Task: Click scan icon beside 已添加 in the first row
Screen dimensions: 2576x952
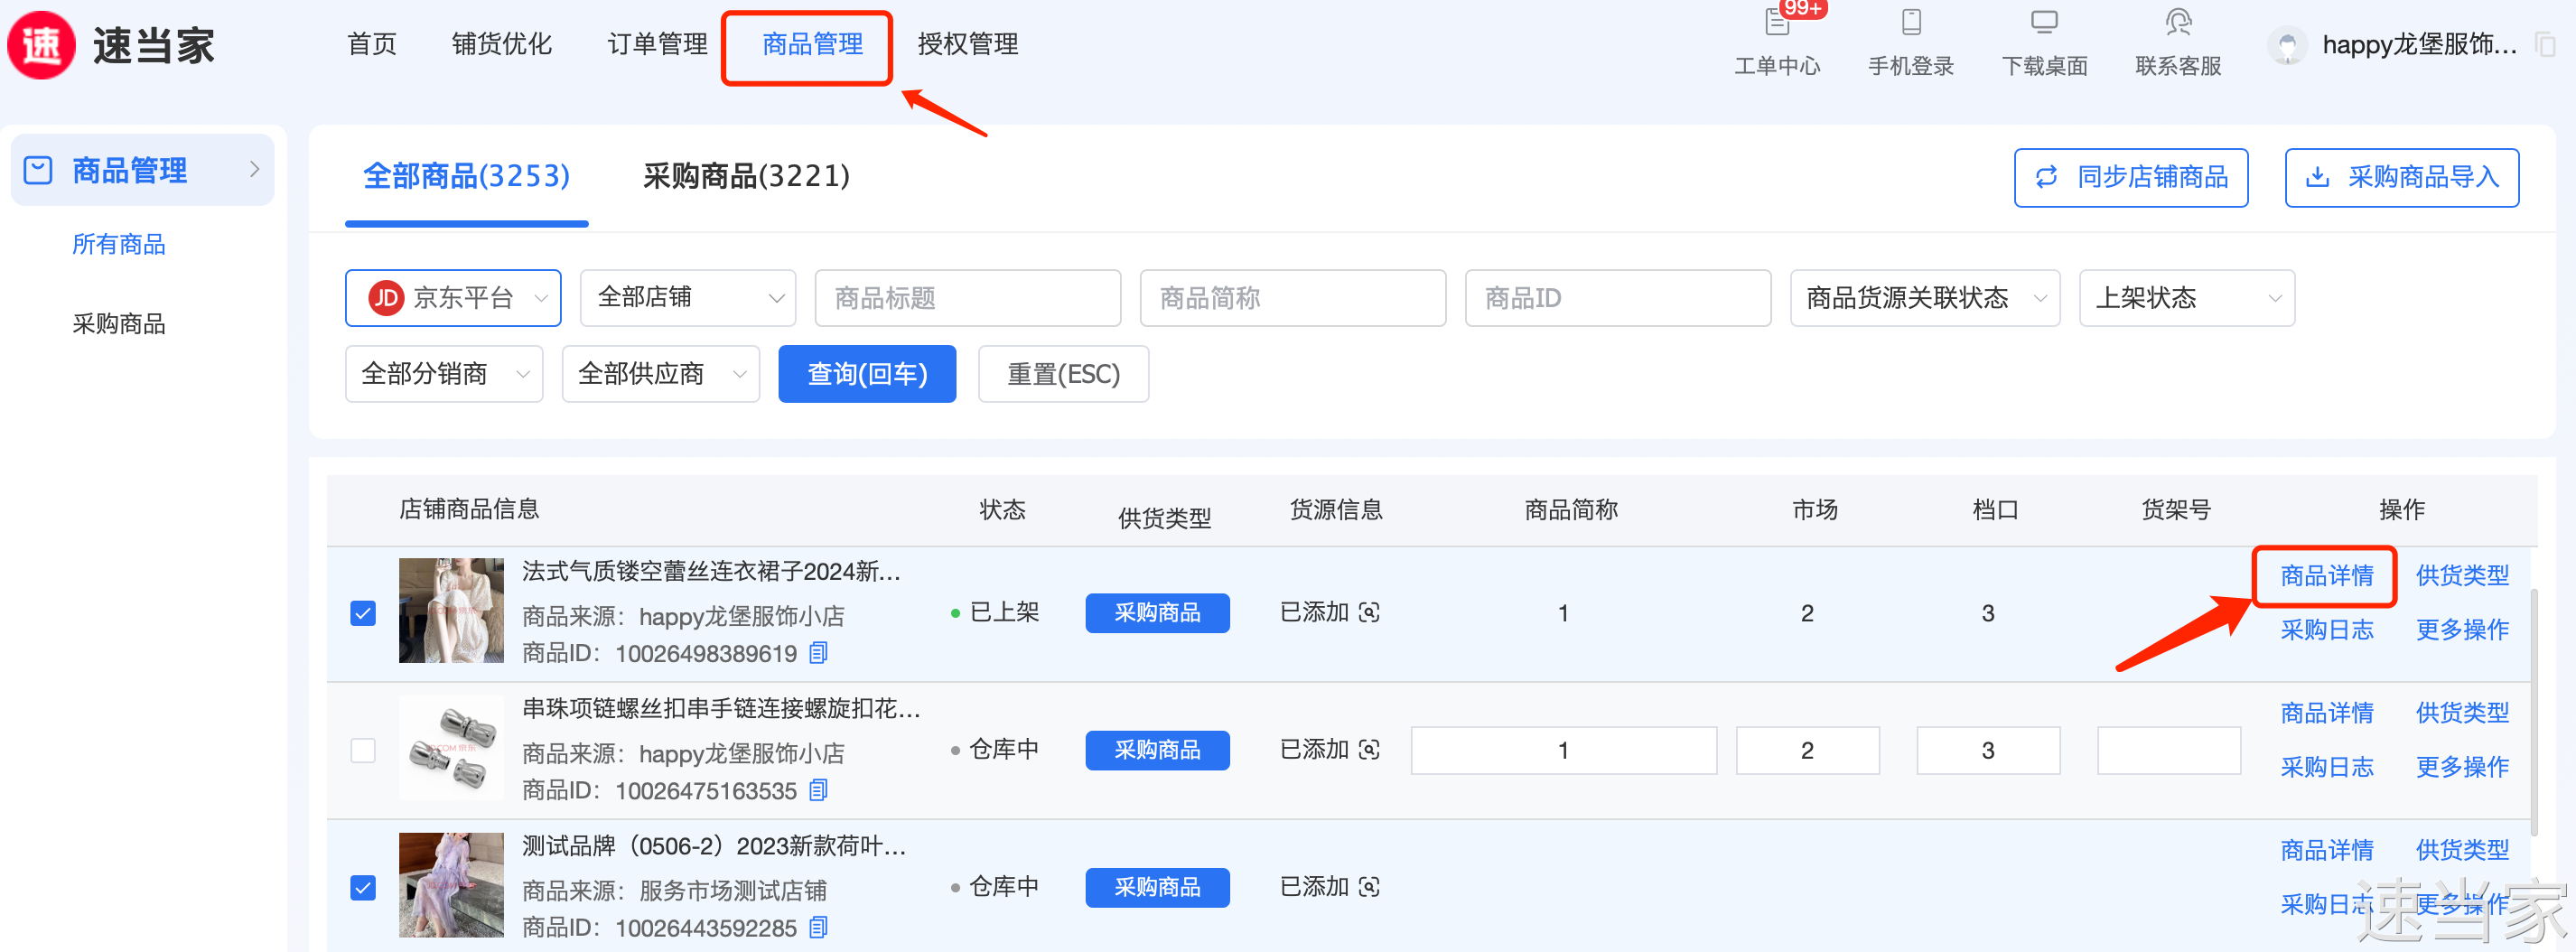Action: coord(1370,612)
